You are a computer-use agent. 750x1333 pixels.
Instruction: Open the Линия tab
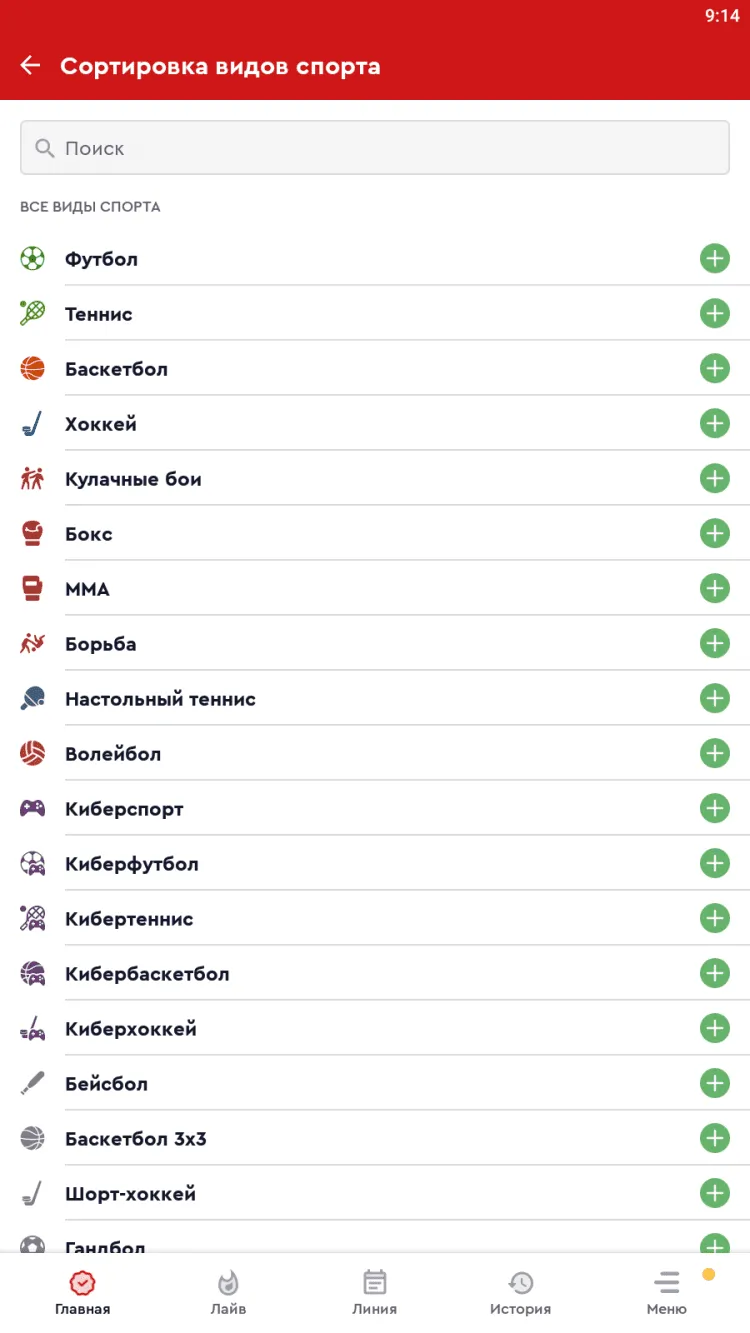[x=374, y=1292]
